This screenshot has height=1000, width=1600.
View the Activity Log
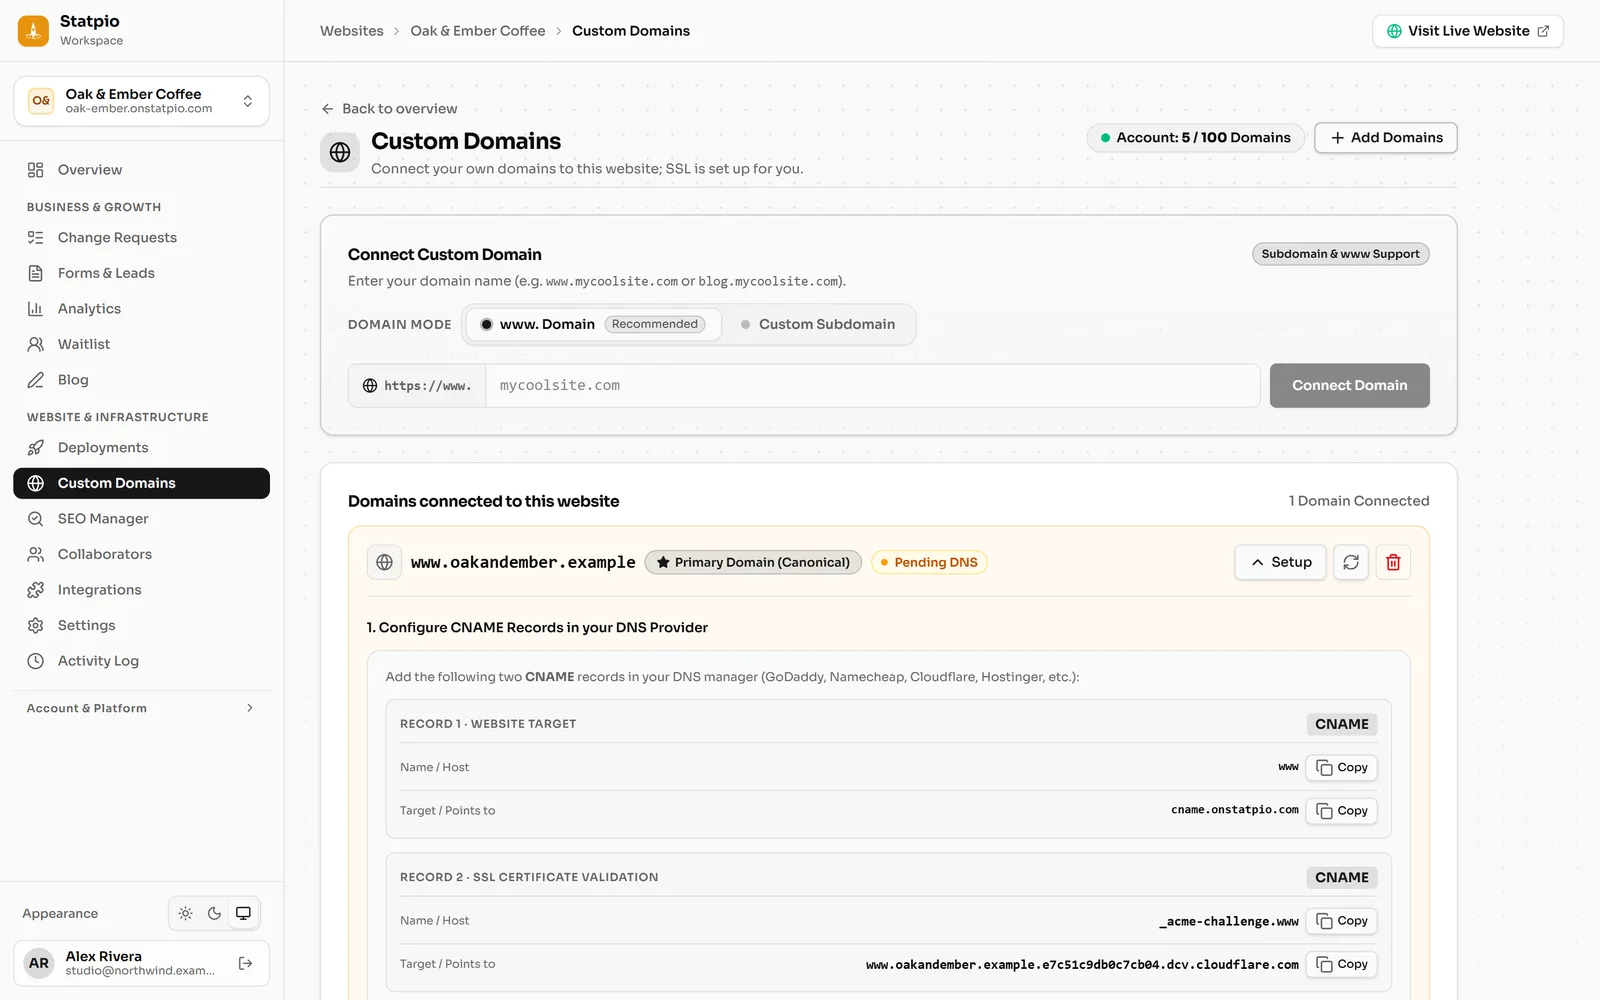pos(141,661)
